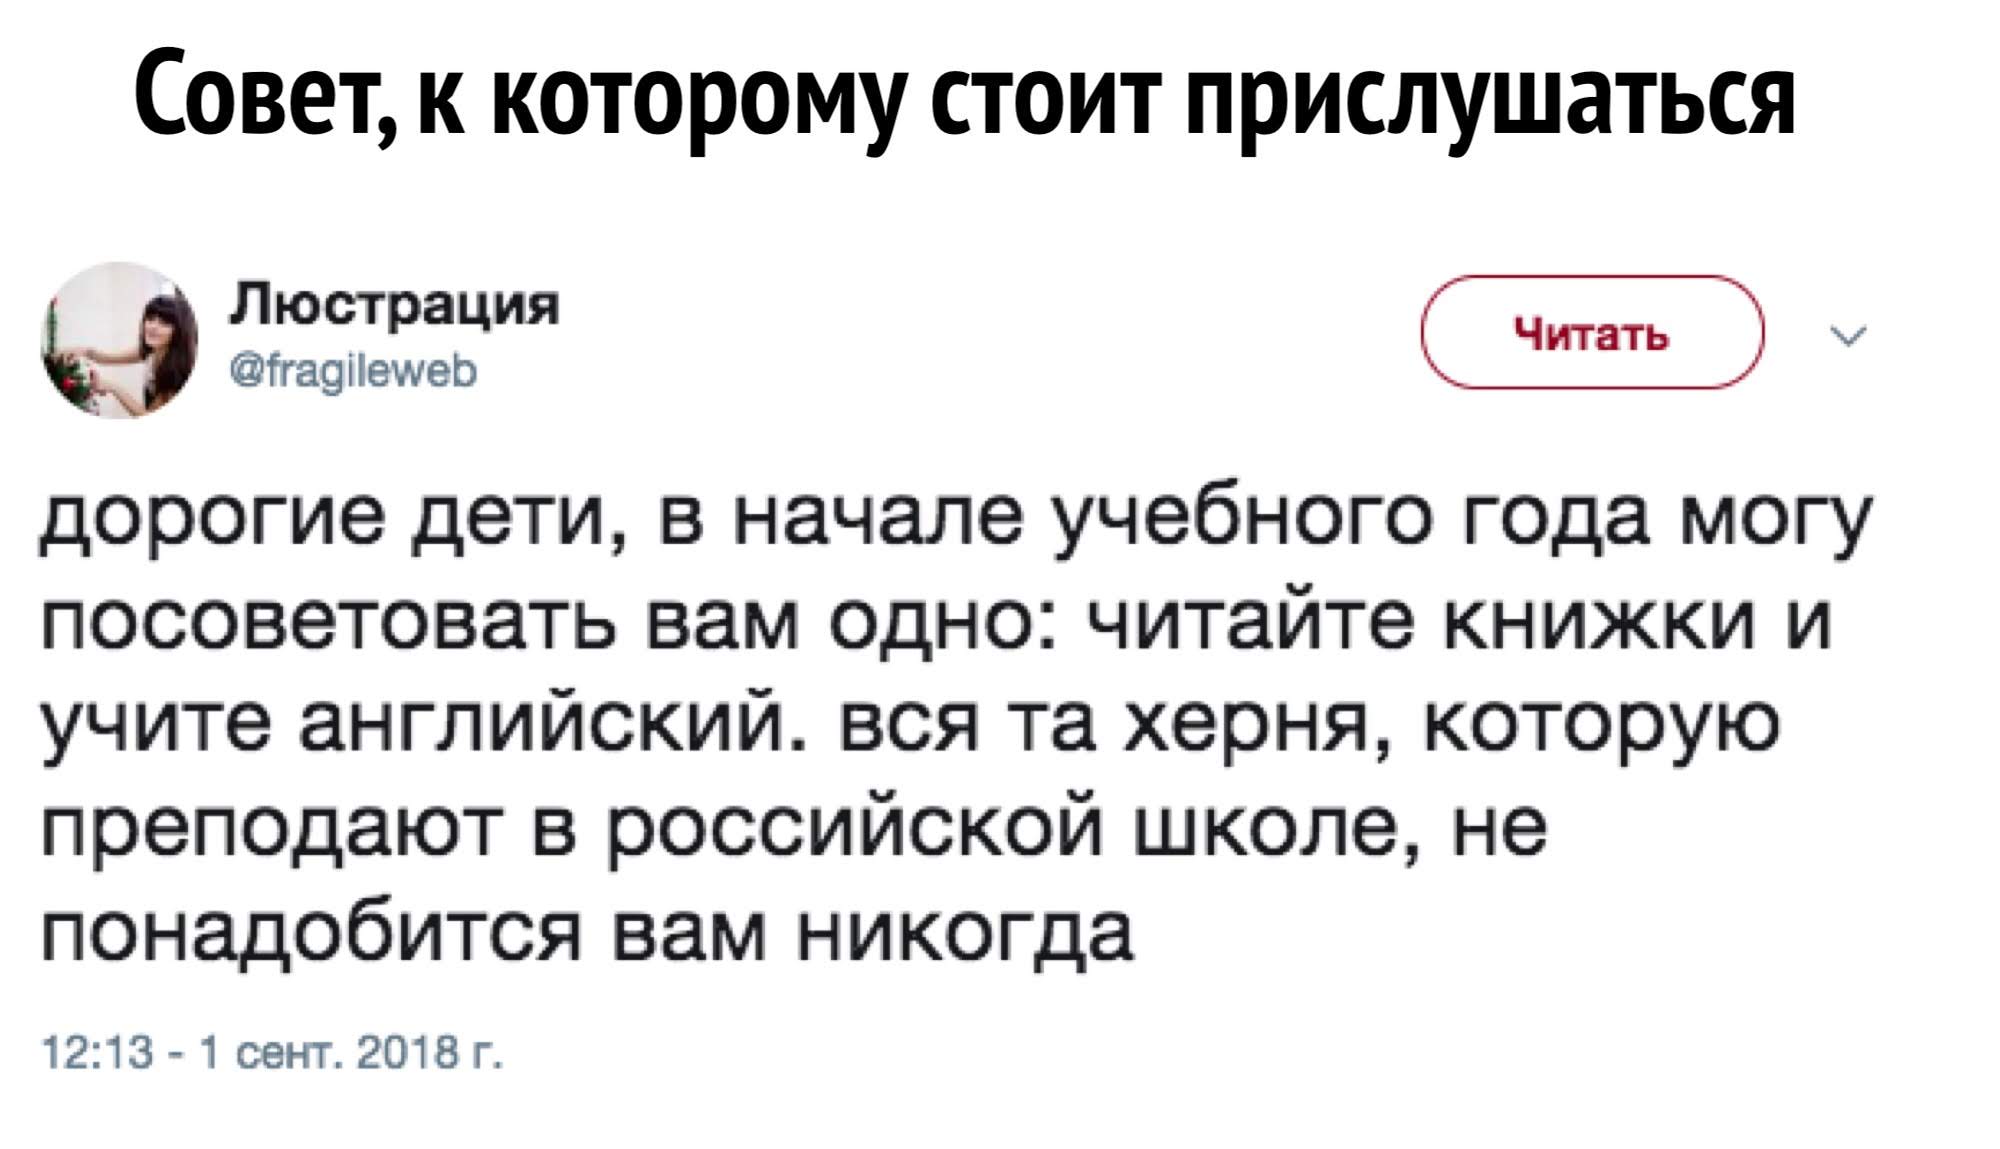This screenshot has height=1149, width=2000.
Task: Open the Люстрация display name link
Action: (x=395, y=304)
